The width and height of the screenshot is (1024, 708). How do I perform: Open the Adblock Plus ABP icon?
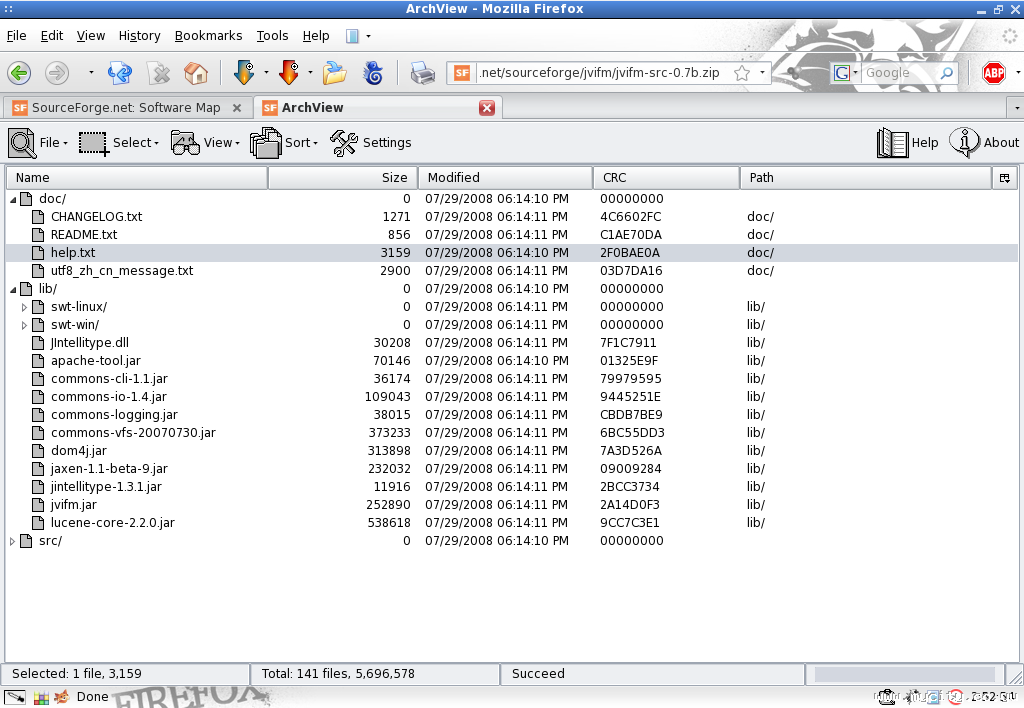994,72
